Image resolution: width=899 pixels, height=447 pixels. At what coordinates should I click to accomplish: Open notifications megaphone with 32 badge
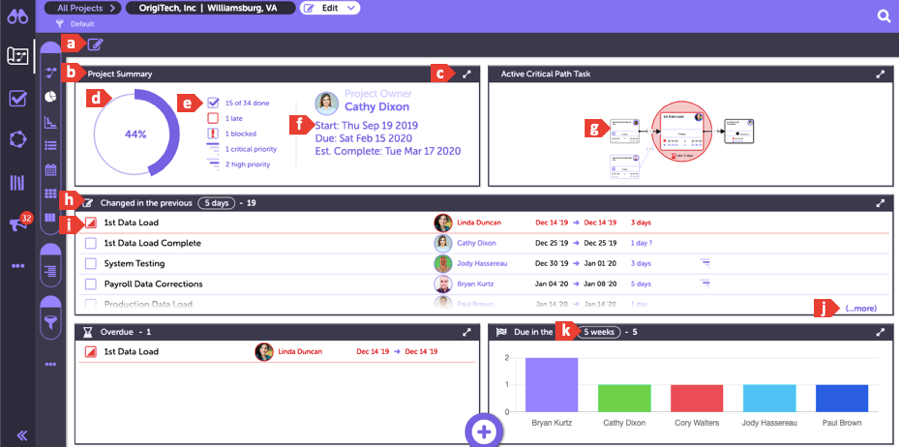pos(17,224)
